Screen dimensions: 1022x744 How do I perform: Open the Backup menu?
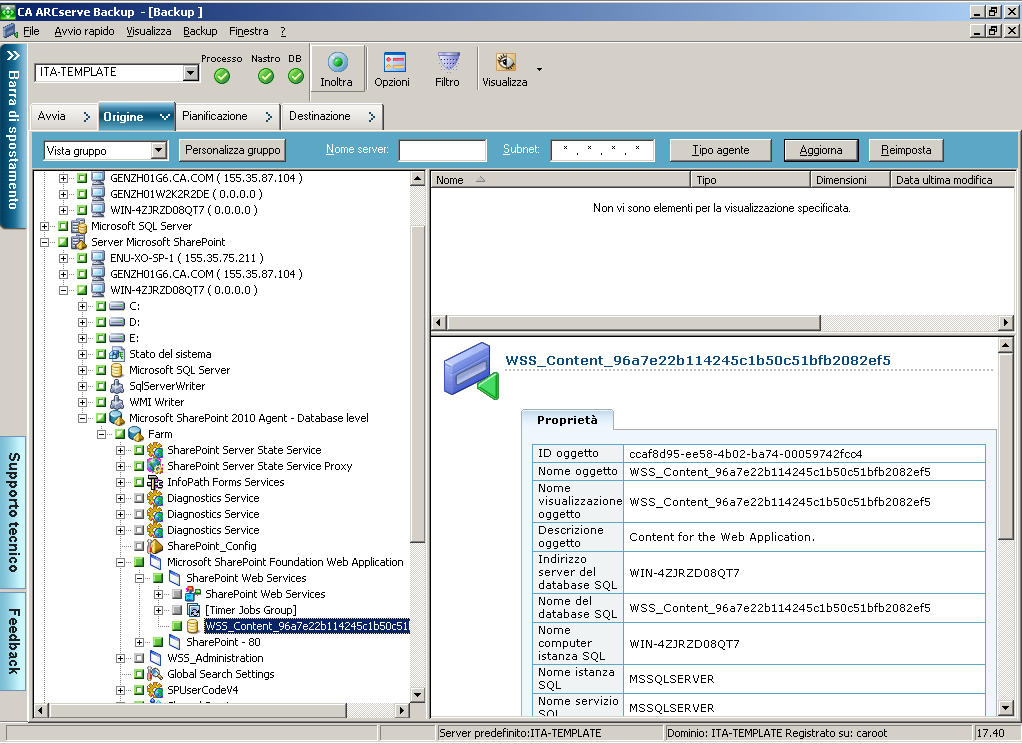pyautogui.click(x=200, y=31)
